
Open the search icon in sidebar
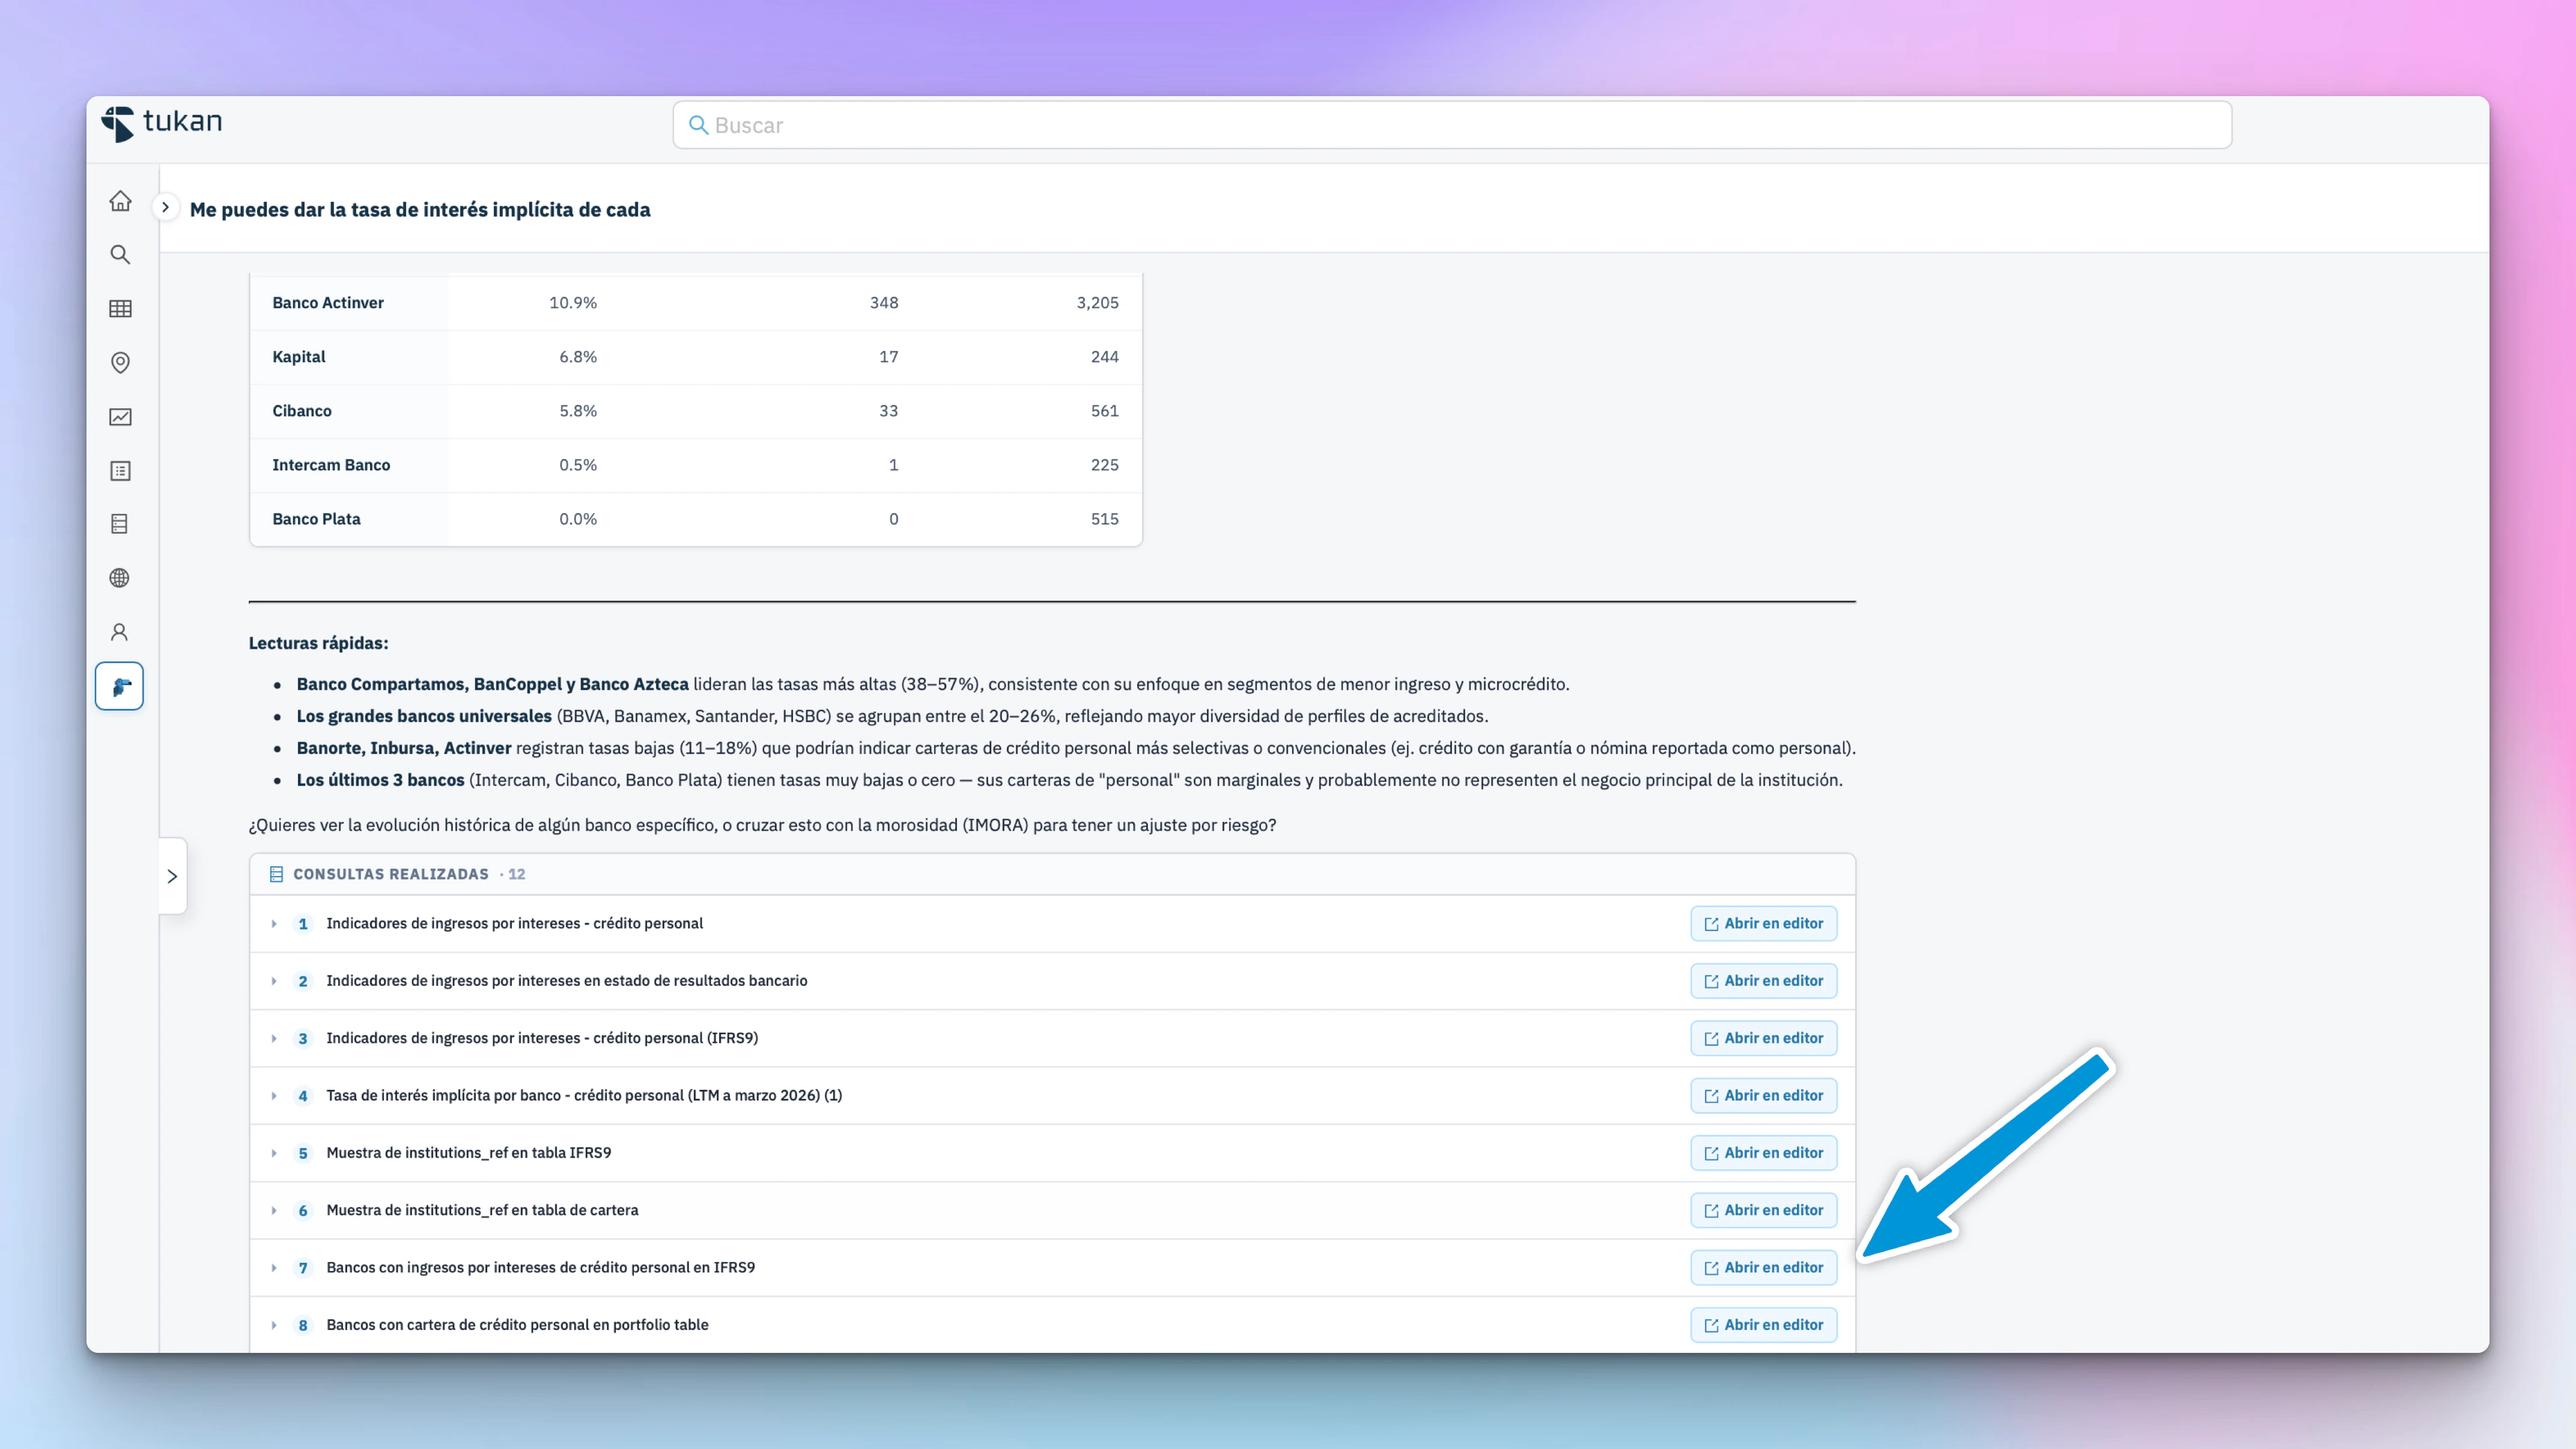pos(120,255)
